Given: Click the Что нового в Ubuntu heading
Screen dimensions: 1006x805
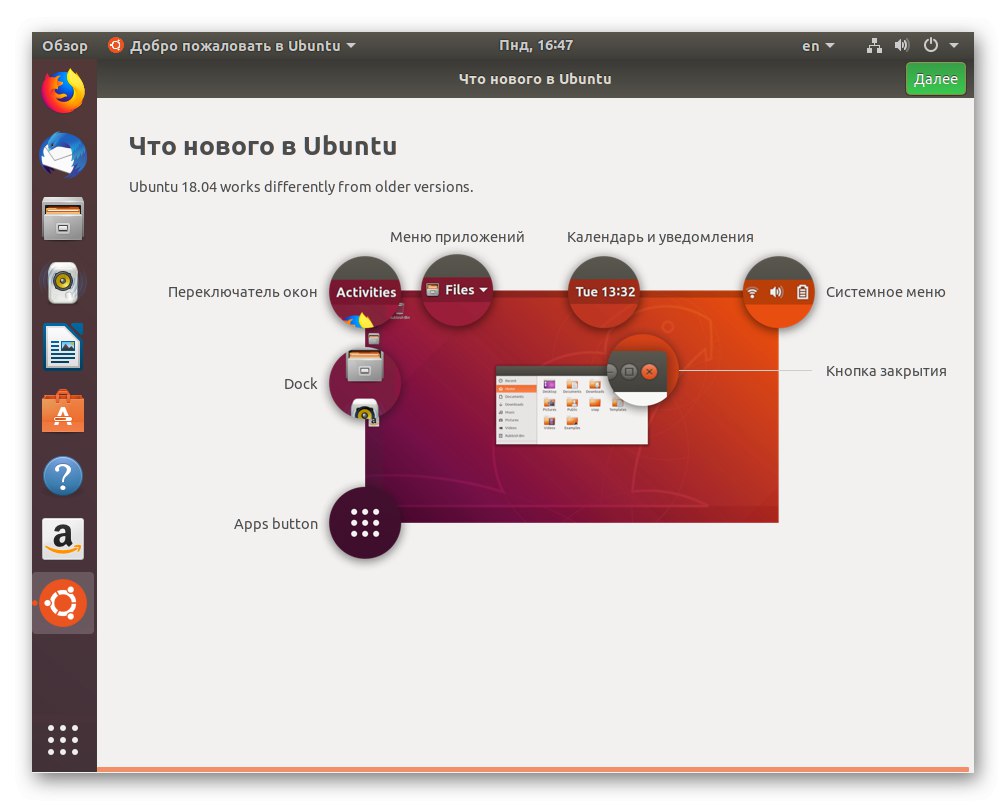Looking at the screenshot, I should tap(263, 146).
